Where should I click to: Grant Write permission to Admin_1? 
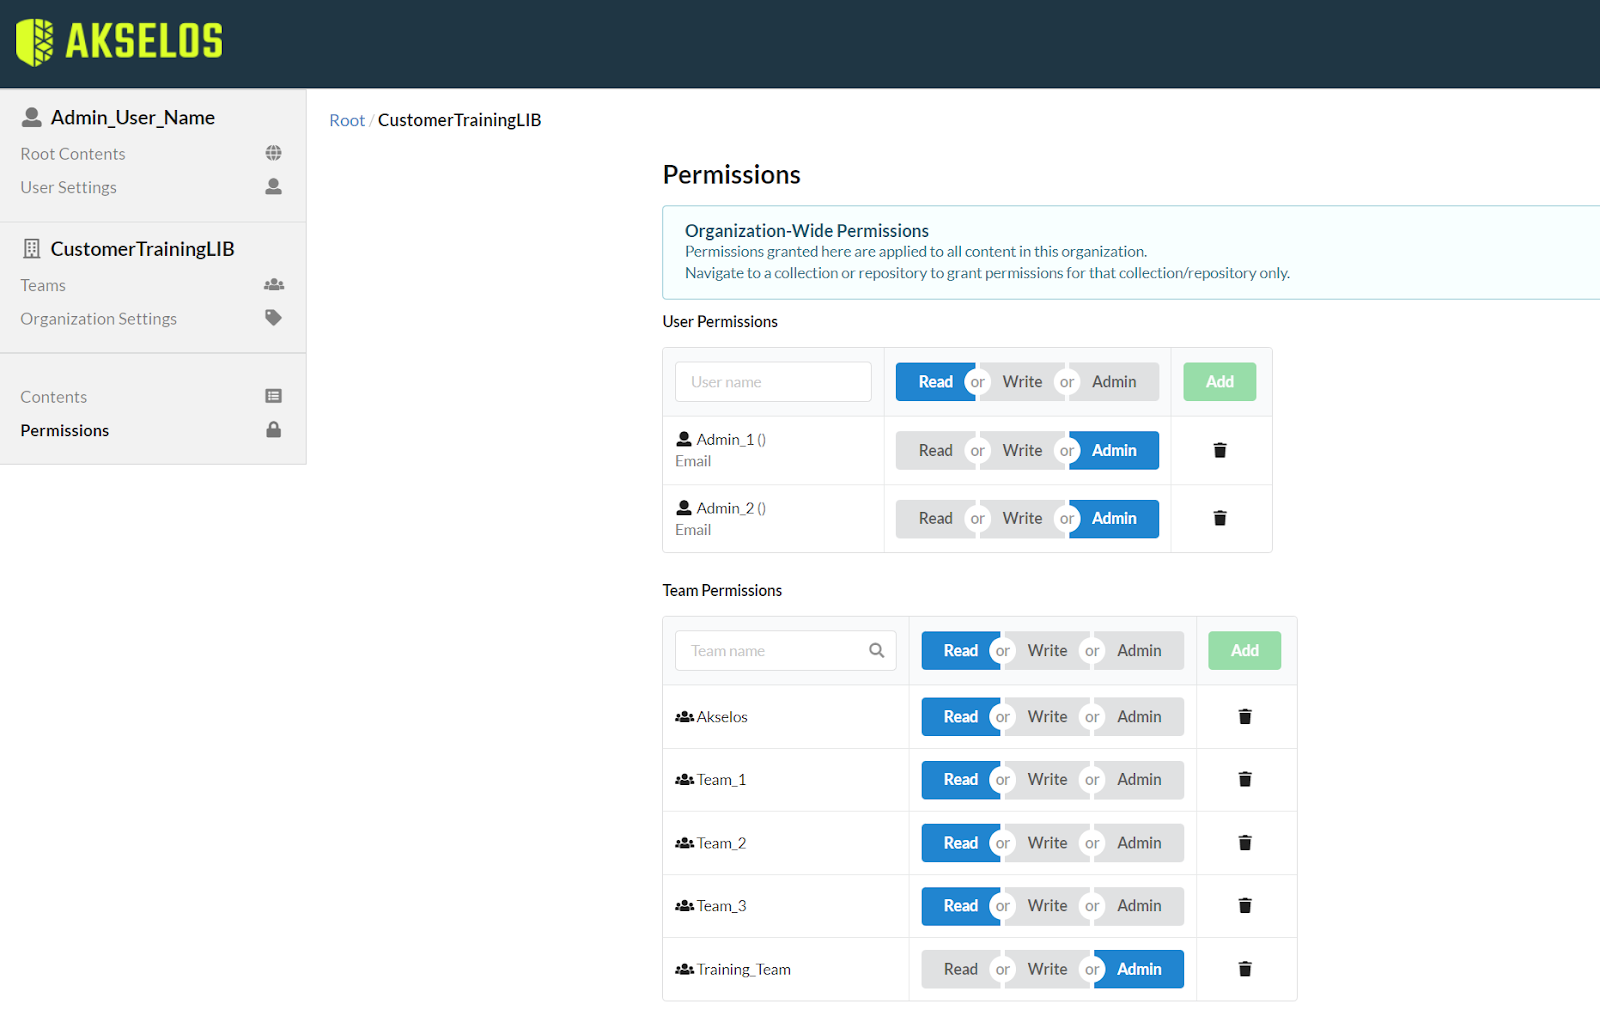(1022, 450)
